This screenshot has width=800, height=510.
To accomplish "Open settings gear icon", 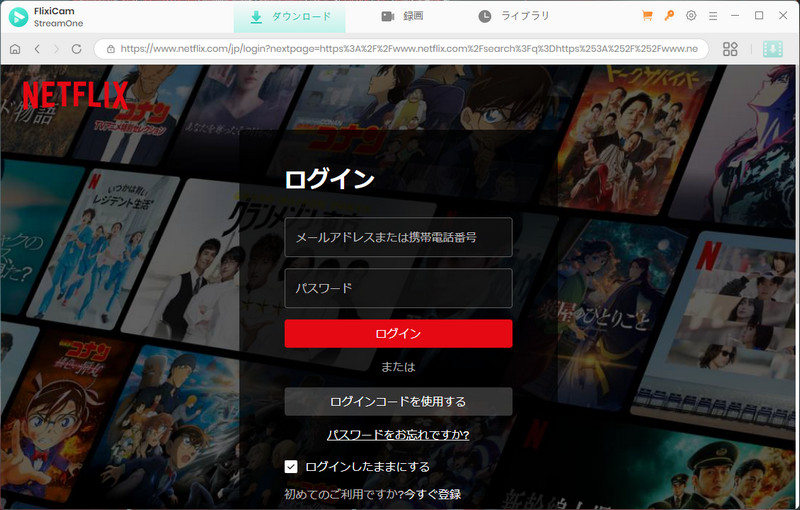I will tap(691, 16).
